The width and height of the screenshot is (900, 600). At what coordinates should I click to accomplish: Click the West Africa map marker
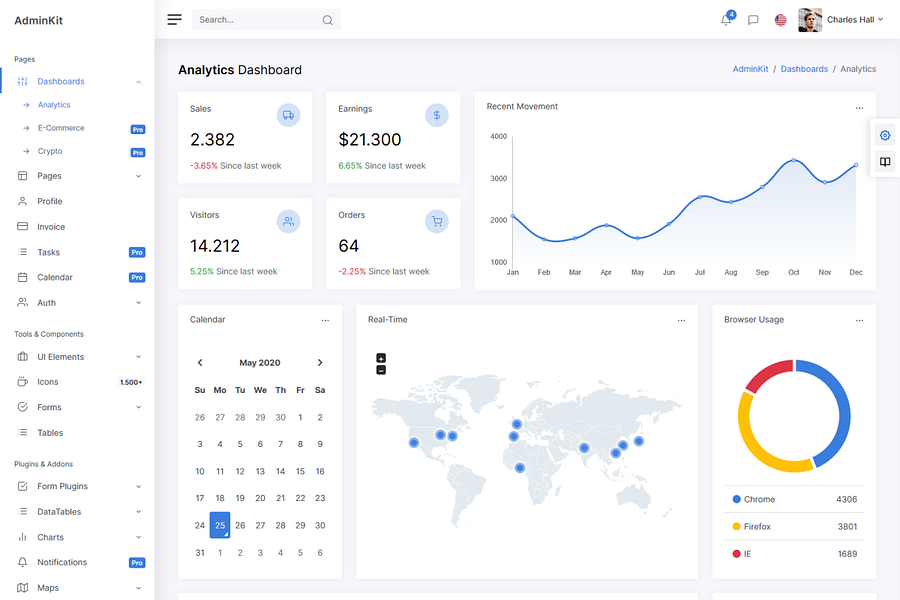pyautogui.click(x=519, y=468)
